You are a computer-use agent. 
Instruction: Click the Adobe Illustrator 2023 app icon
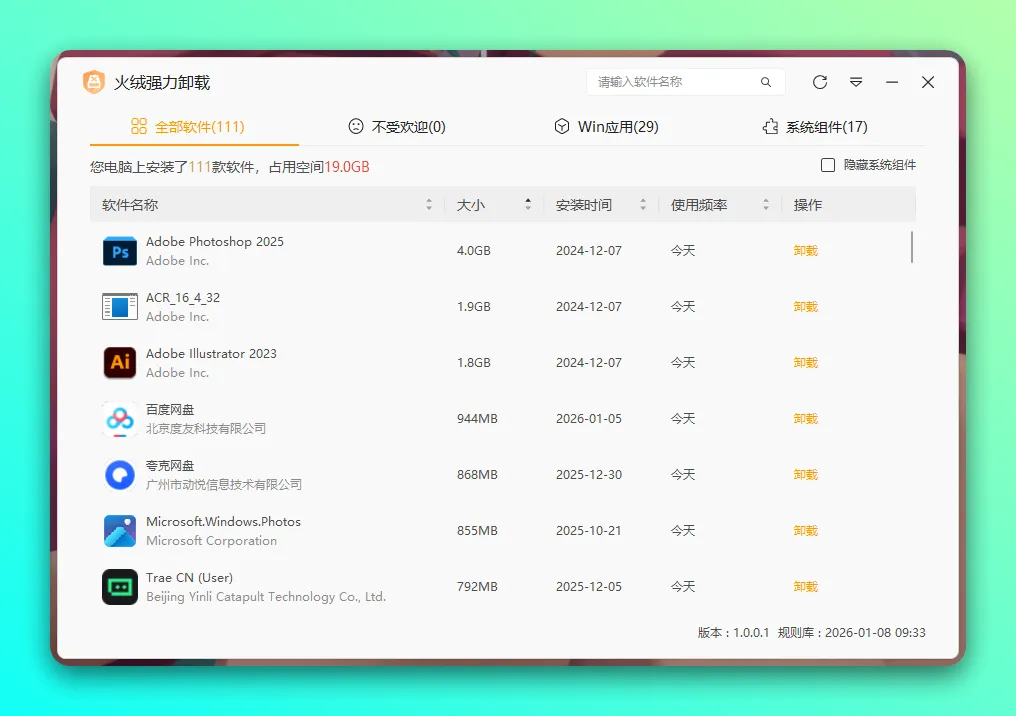(x=119, y=362)
